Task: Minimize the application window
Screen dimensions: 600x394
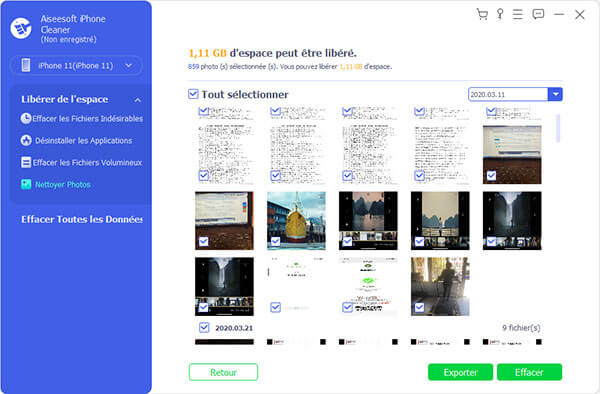Action: (x=559, y=14)
